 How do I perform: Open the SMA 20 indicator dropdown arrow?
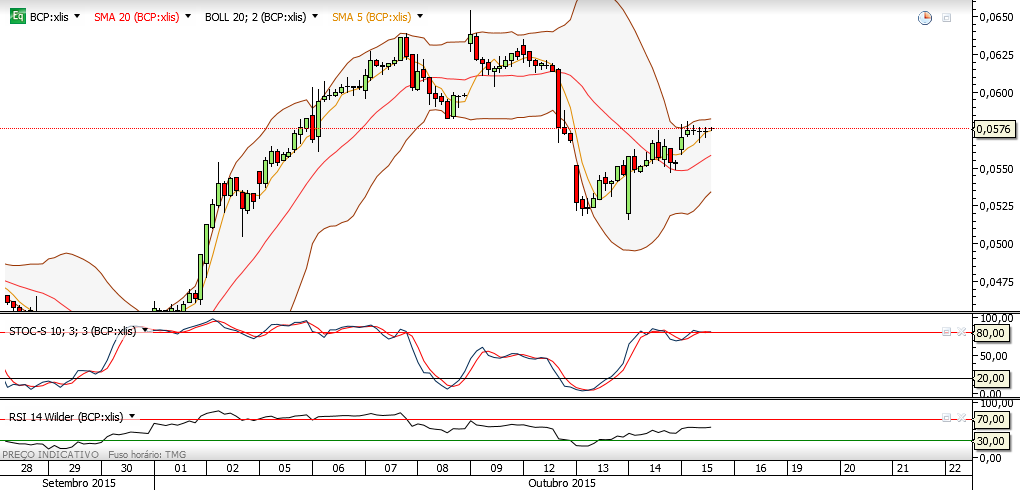point(188,17)
